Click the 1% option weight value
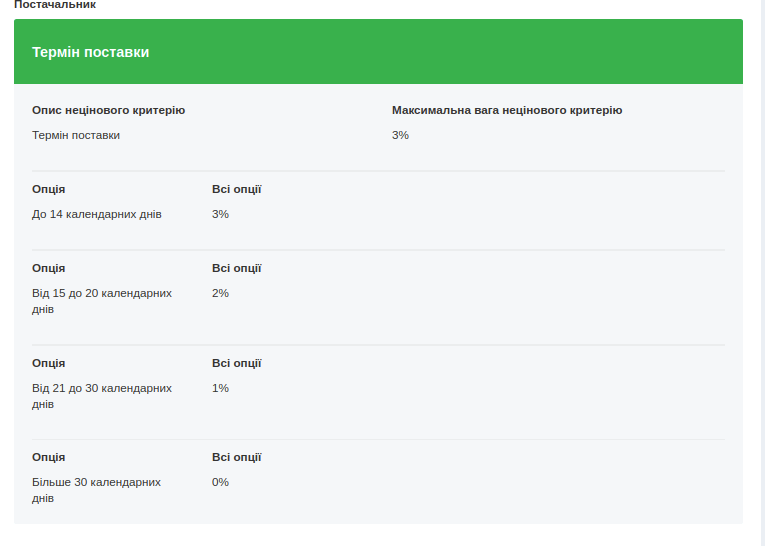This screenshot has width=765, height=546. [220, 388]
